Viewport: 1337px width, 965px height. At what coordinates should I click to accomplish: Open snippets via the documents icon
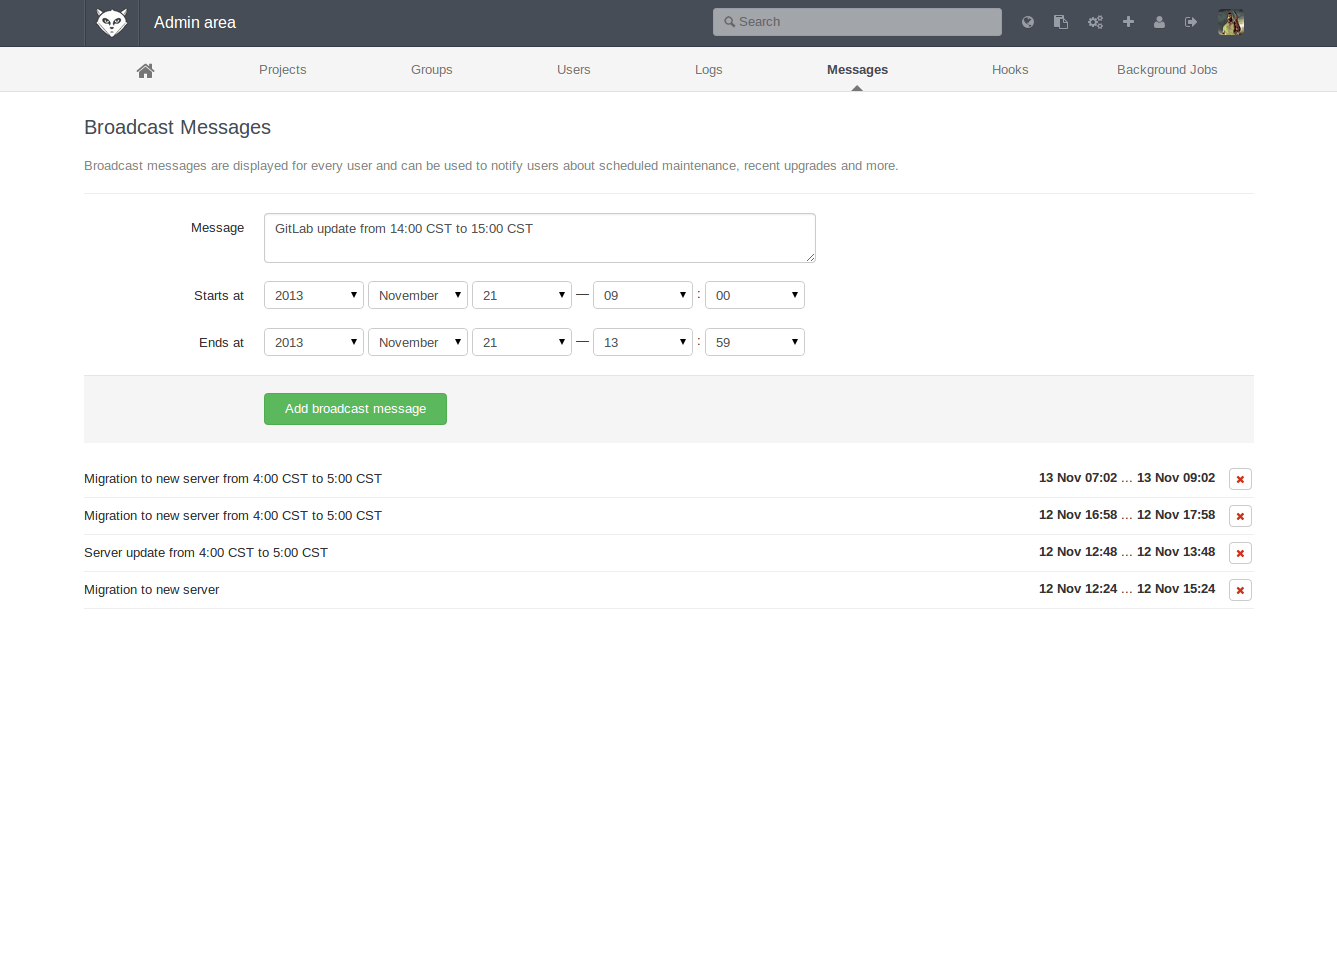point(1061,22)
